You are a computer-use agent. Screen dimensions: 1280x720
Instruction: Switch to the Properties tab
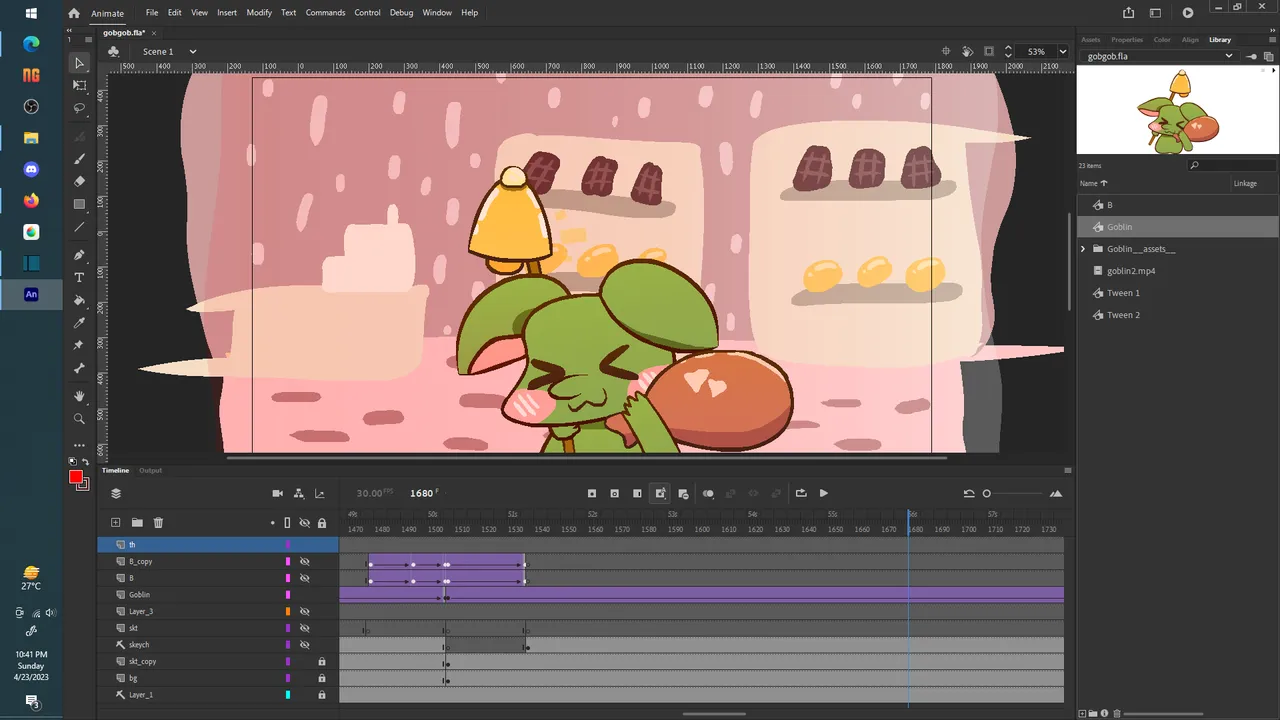click(x=1127, y=40)
